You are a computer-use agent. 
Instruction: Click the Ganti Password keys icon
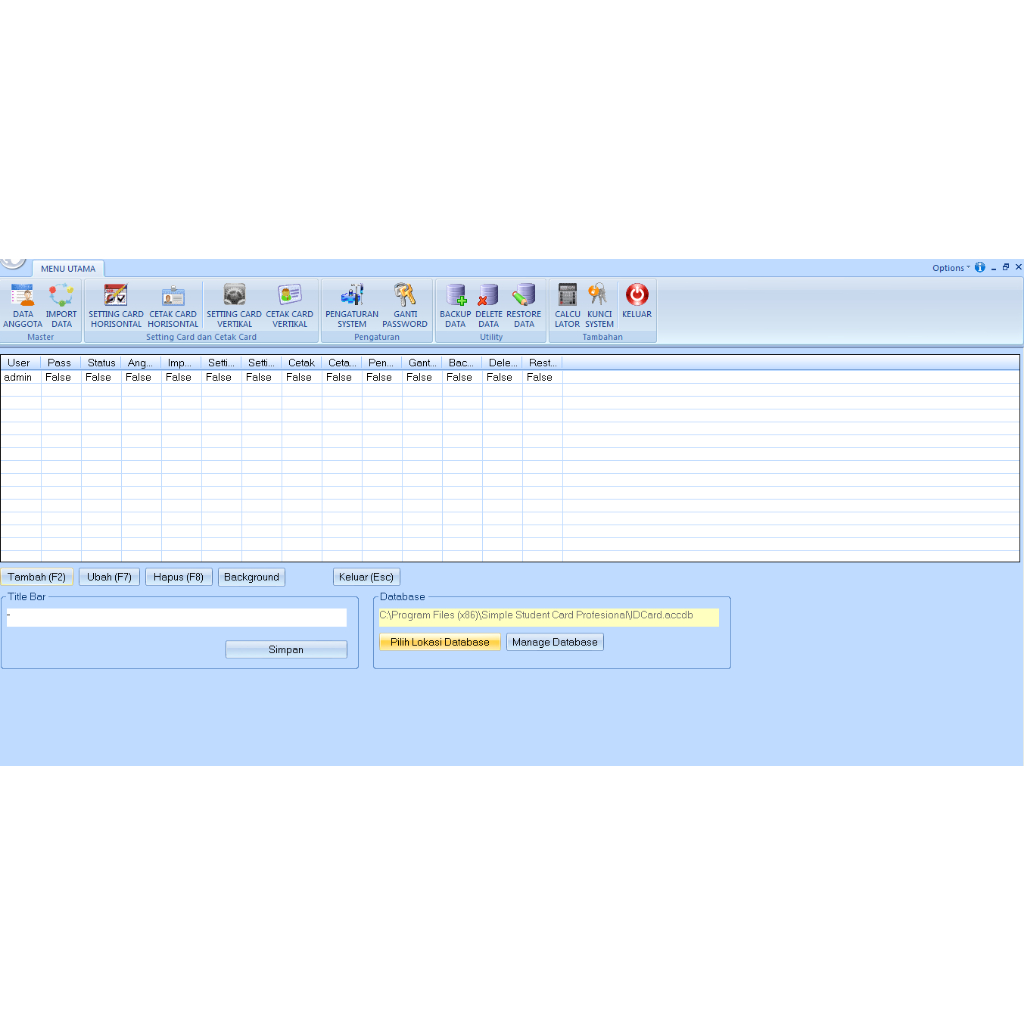click(x=405, y=305)
